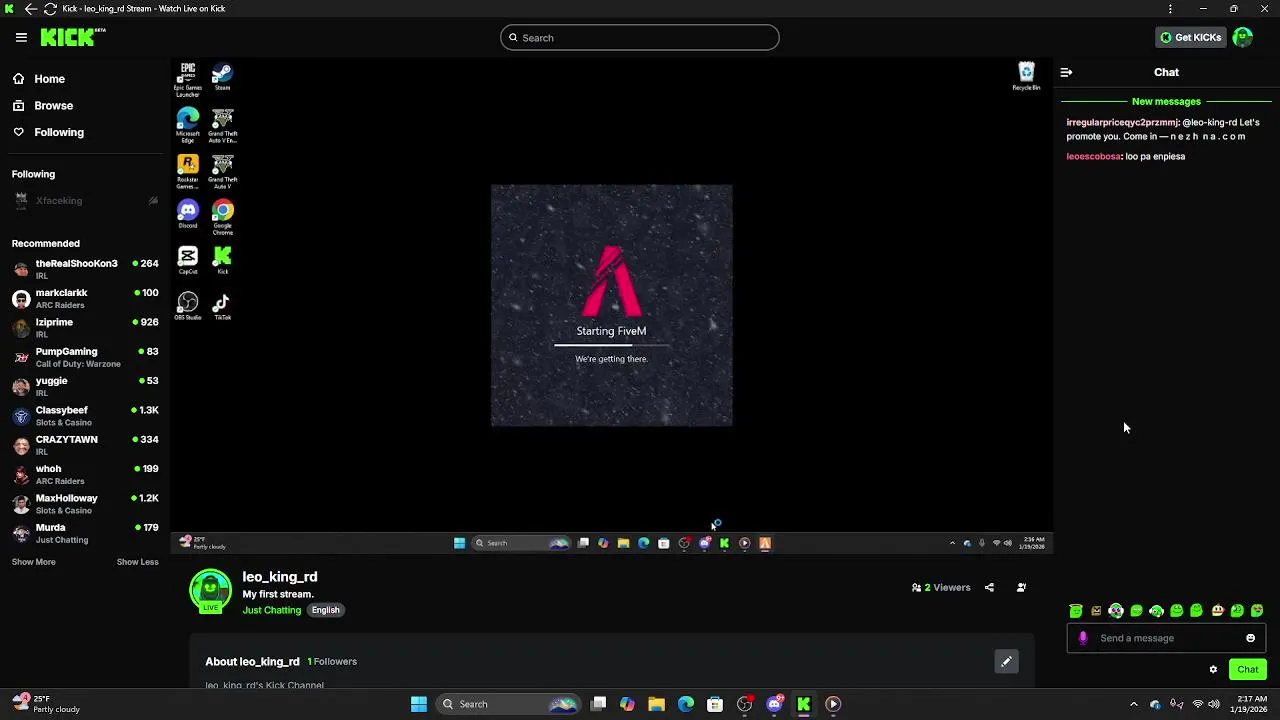Click Discord icon in streamed desktop
Viewport: 1280px width, 720px height.
[188, 214]
